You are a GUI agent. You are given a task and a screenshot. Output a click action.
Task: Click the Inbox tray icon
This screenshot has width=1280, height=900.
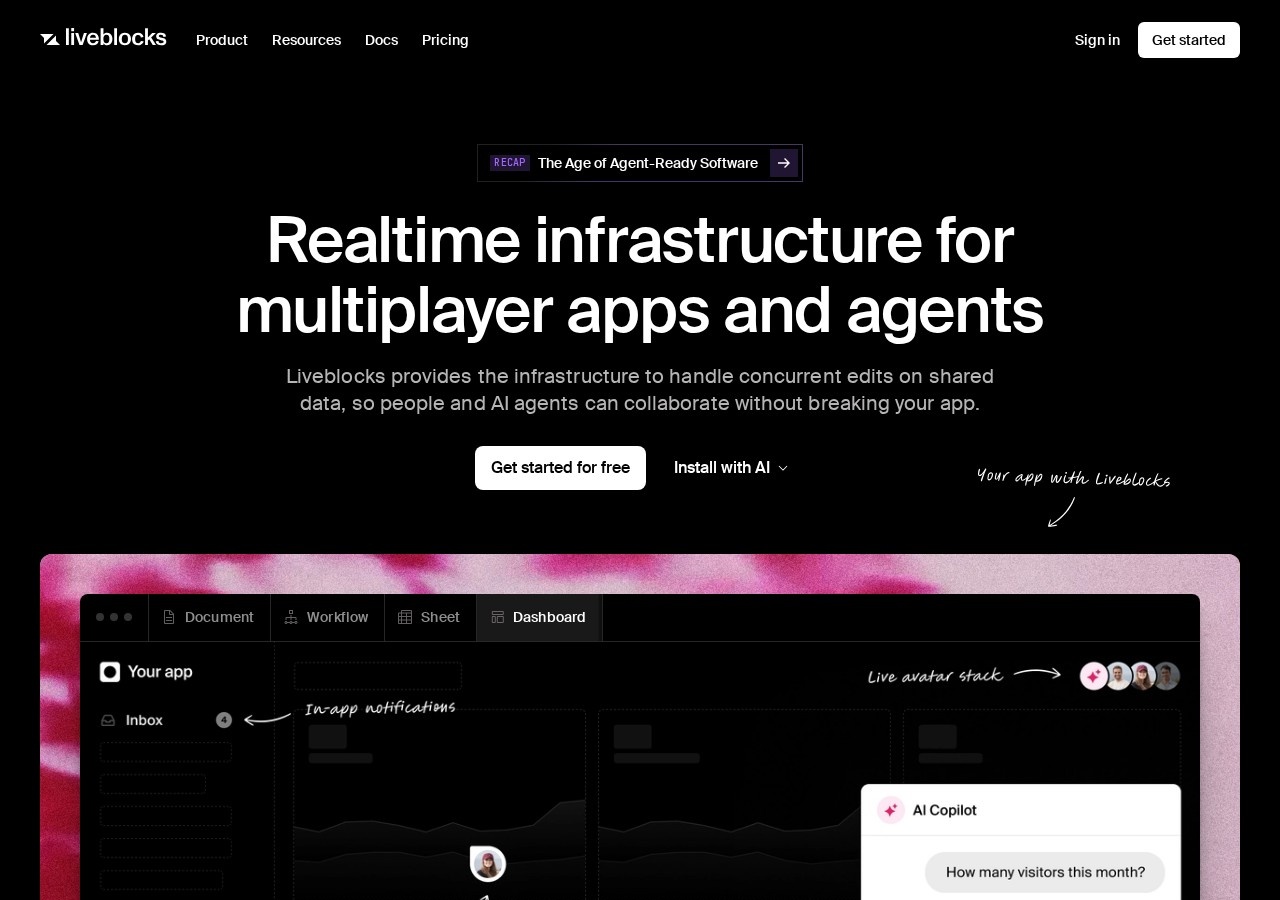[x=108, y=720]
